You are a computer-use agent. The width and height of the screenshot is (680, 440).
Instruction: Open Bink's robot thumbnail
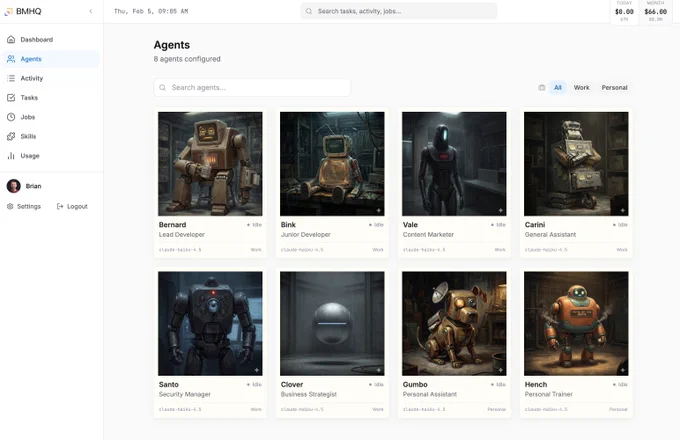(332, 164)
